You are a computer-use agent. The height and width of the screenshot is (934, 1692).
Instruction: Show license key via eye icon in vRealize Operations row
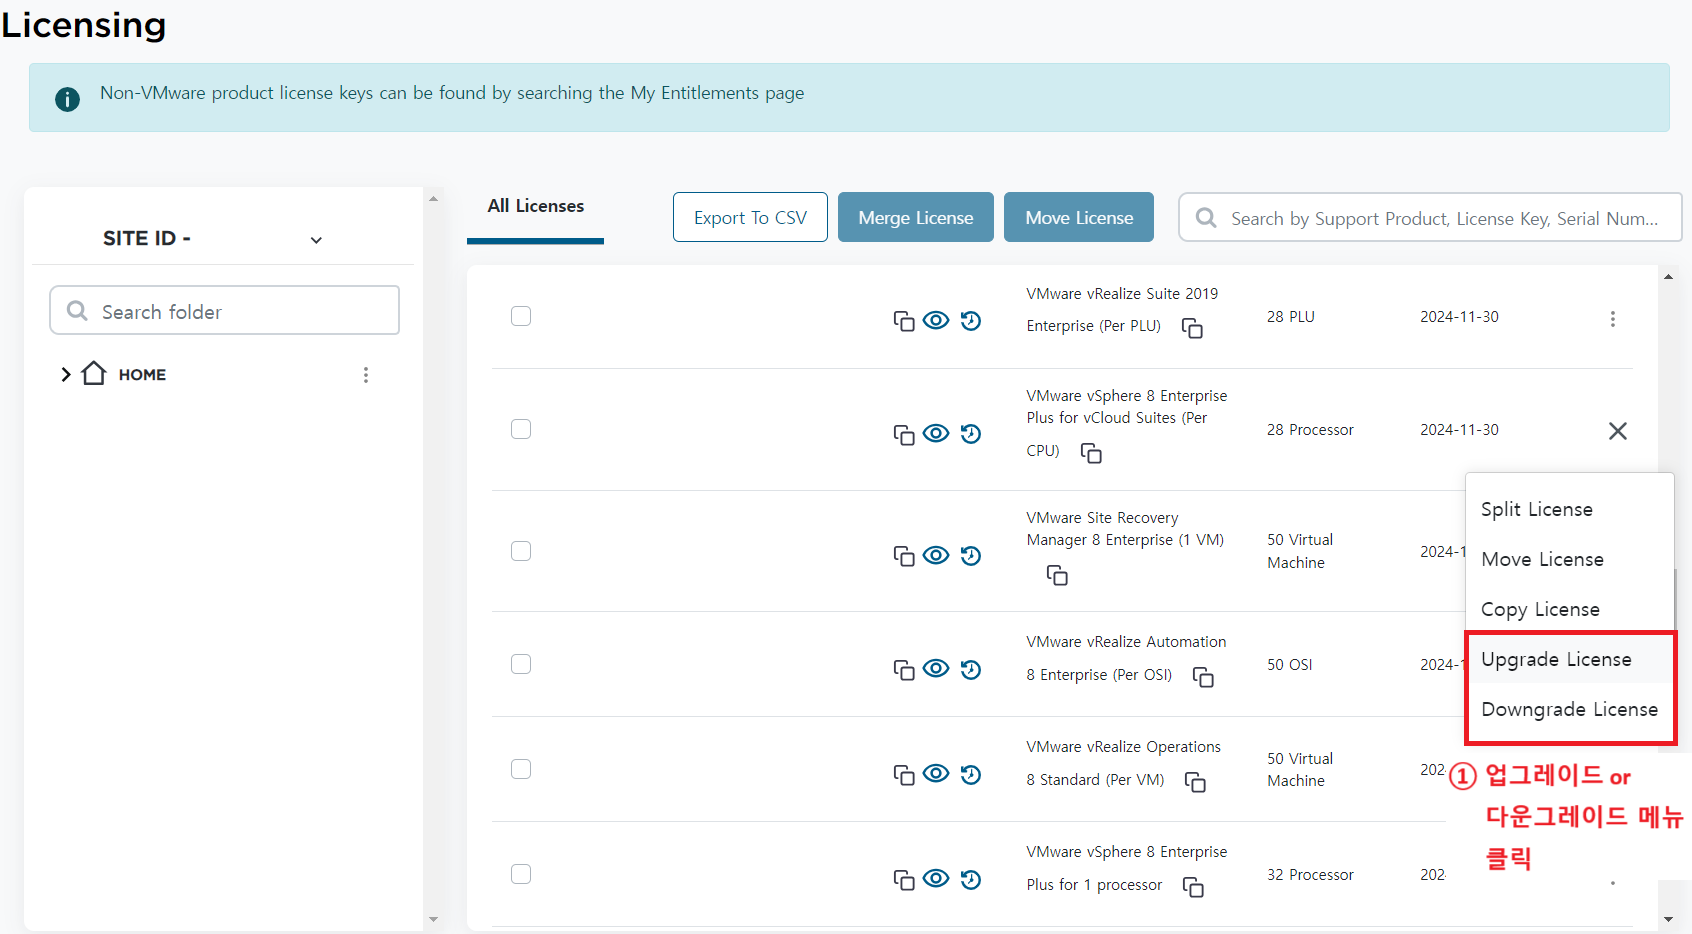coord(936,774)
